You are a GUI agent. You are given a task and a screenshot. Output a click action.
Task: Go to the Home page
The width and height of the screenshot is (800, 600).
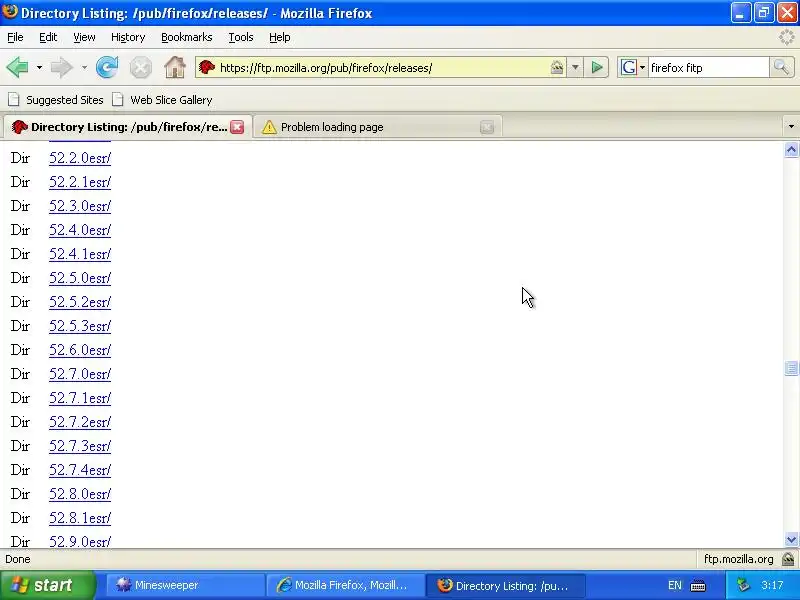tap(174, 67)
